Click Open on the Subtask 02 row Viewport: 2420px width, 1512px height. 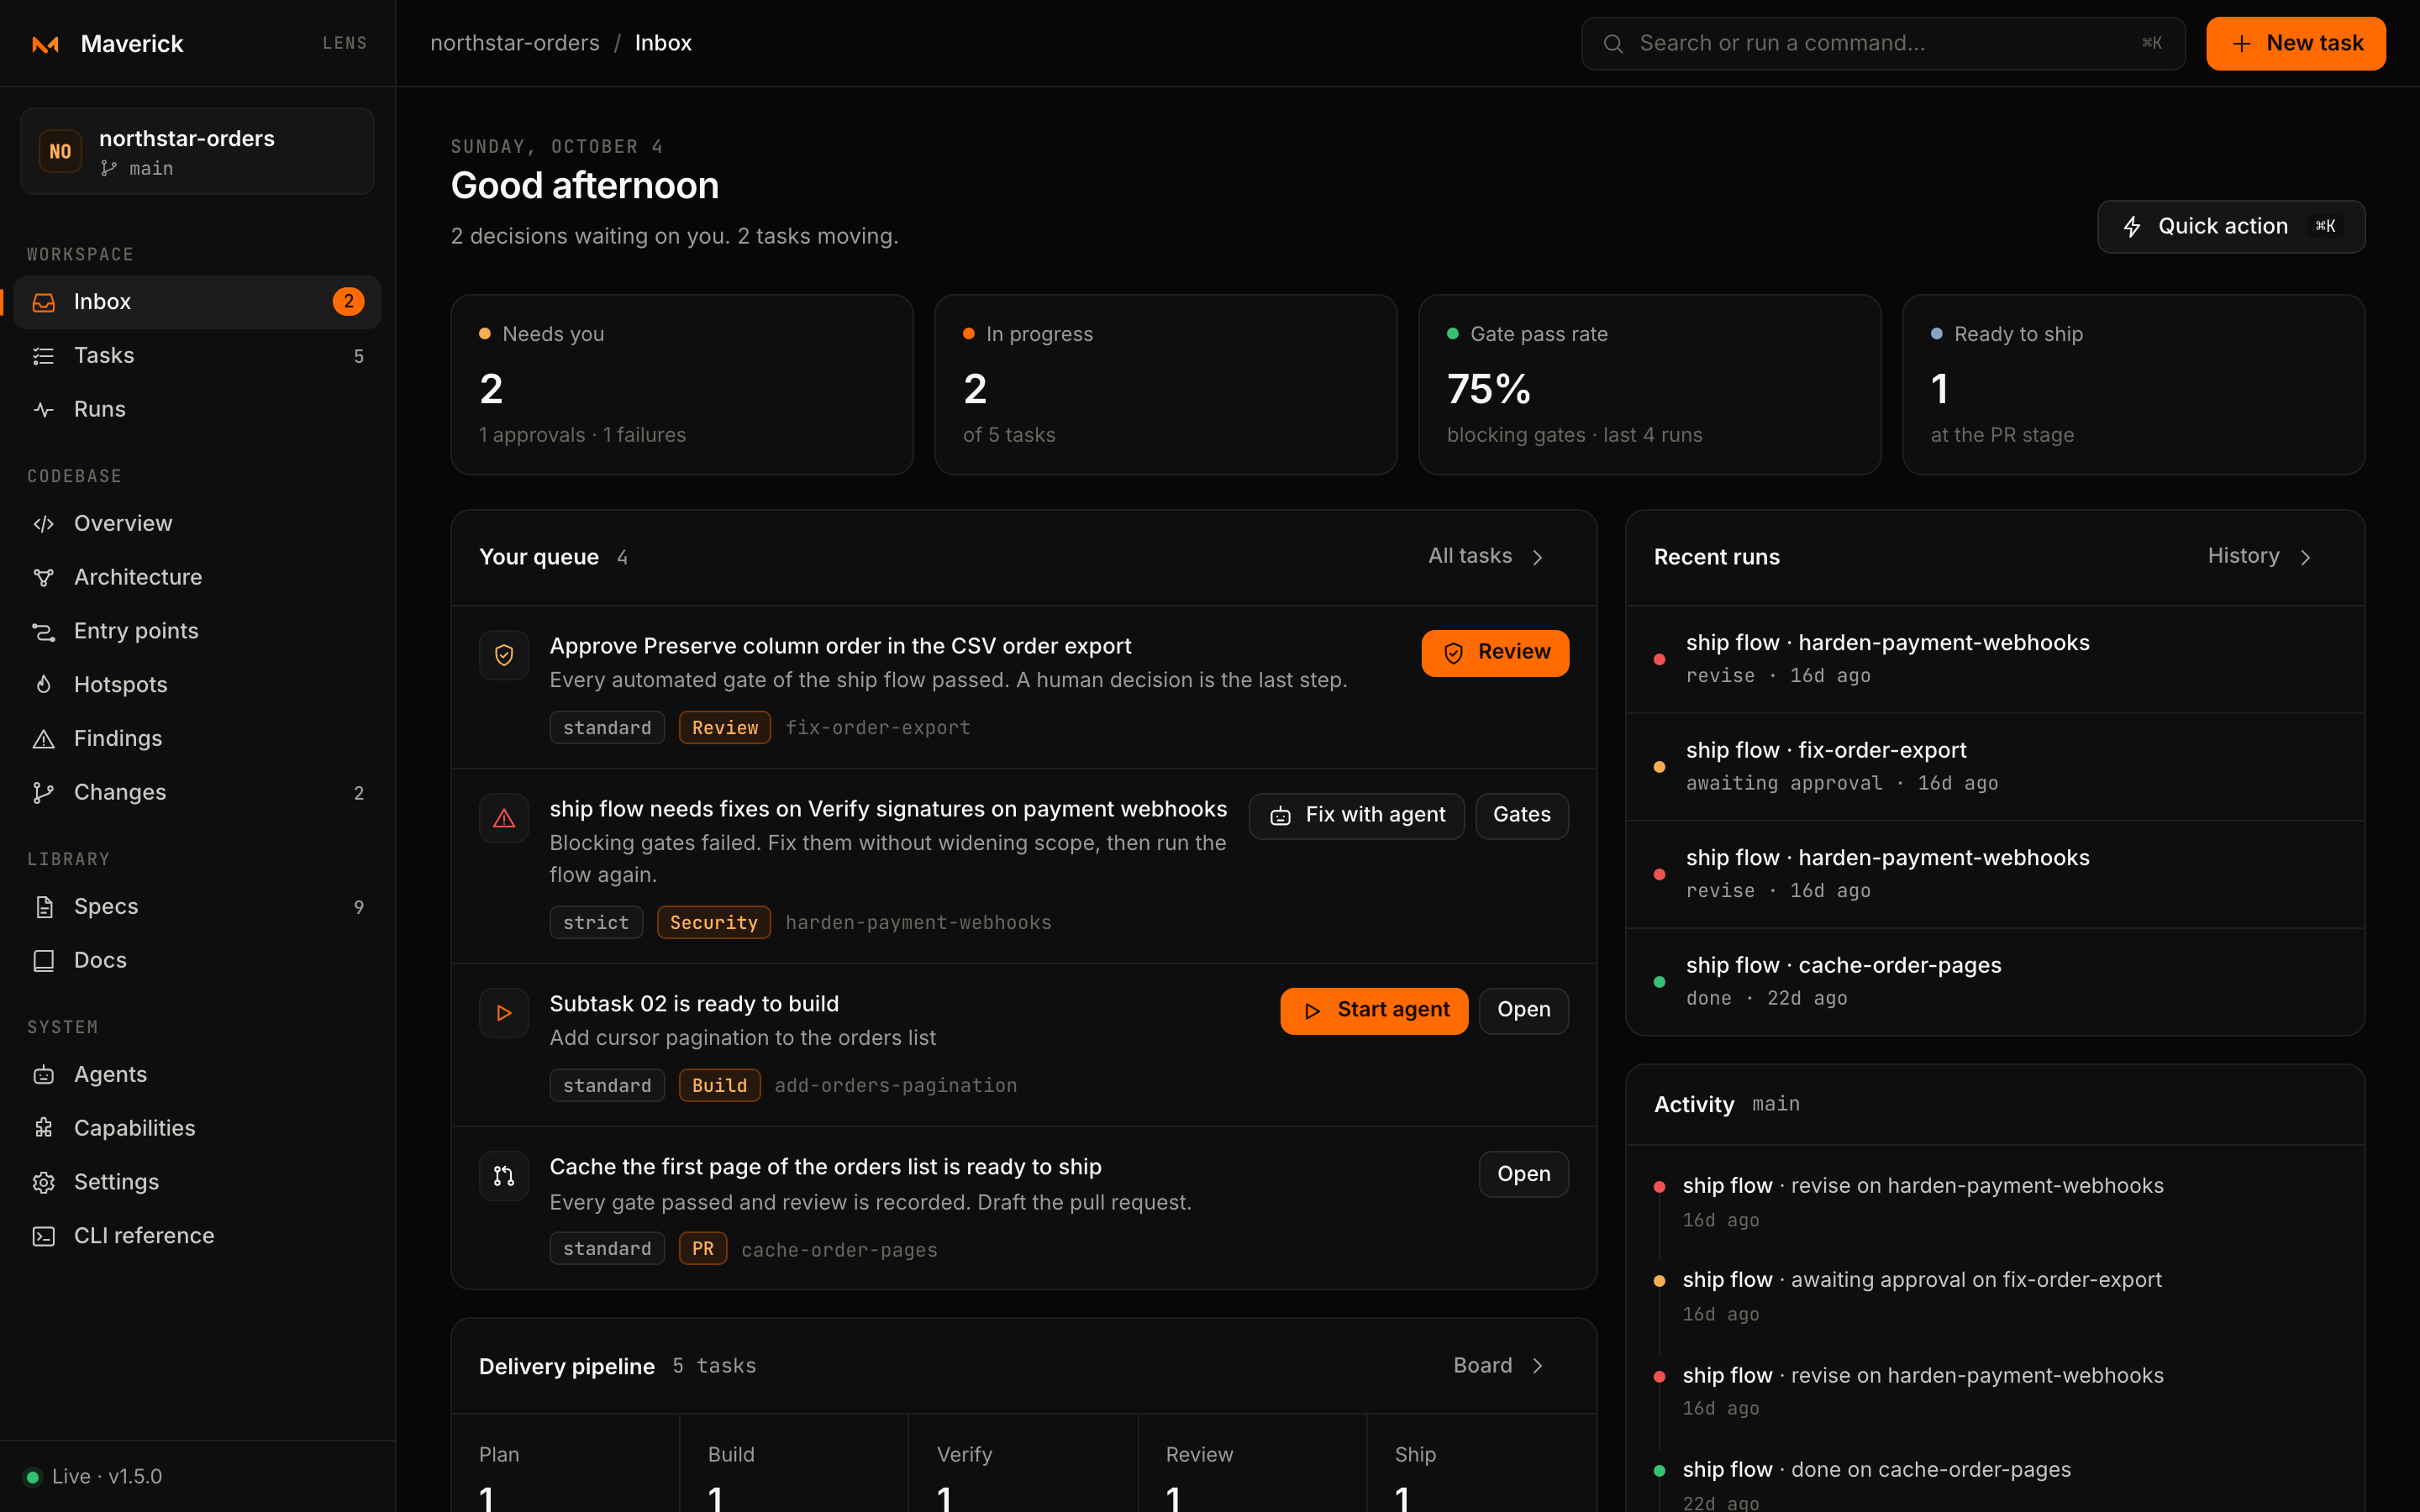click(x=1523, y=1011)
